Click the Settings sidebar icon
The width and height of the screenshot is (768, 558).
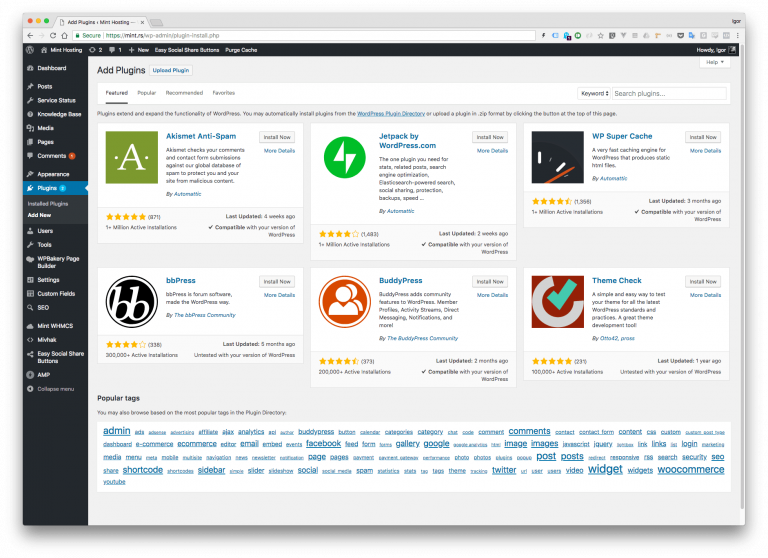(30, 280)
